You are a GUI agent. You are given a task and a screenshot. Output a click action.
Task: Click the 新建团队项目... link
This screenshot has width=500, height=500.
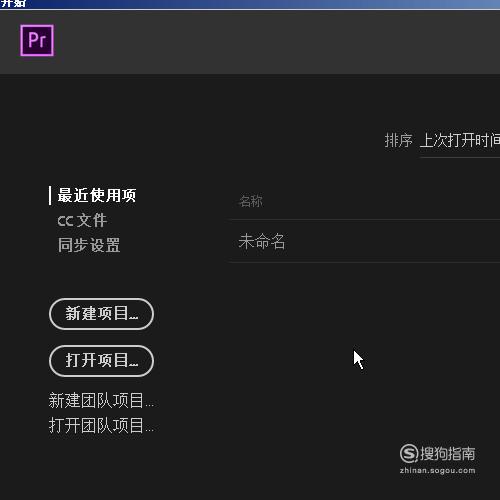coord(101,401)
